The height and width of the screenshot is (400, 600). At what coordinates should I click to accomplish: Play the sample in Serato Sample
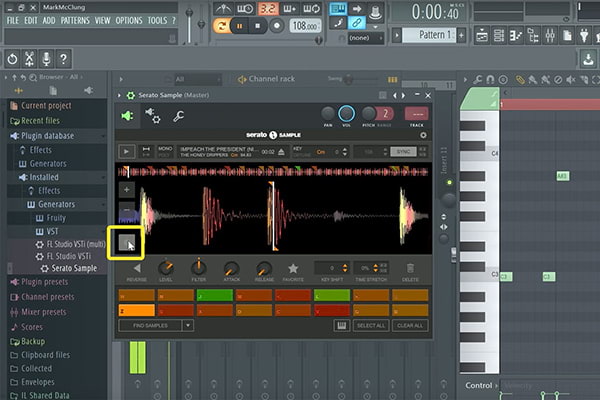(x=126, y=152)
